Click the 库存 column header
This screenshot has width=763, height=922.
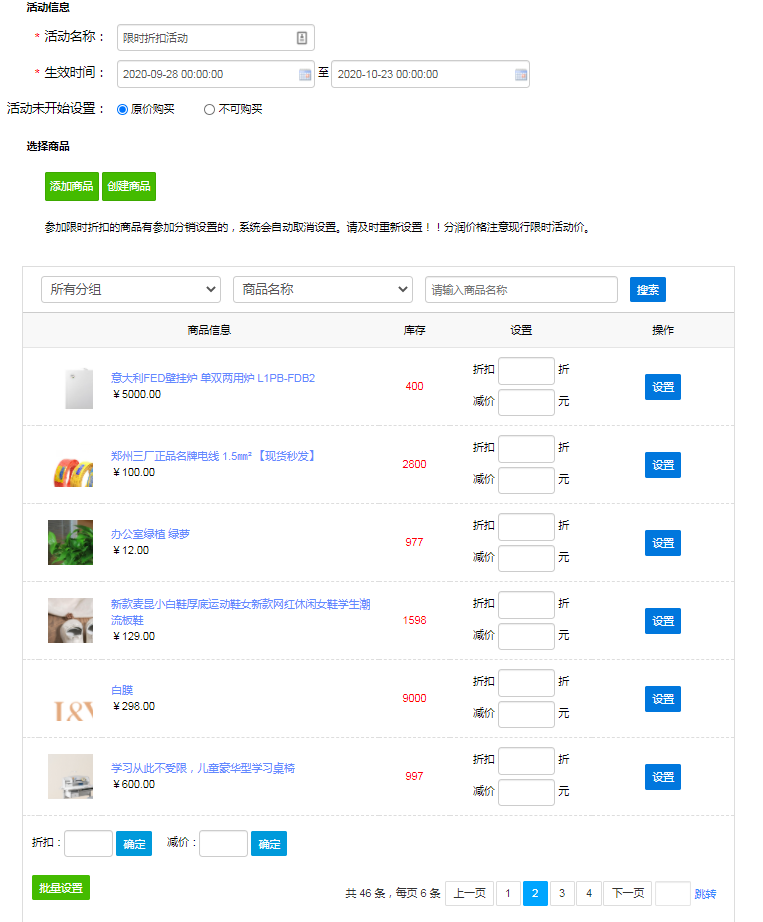(414, 330)
